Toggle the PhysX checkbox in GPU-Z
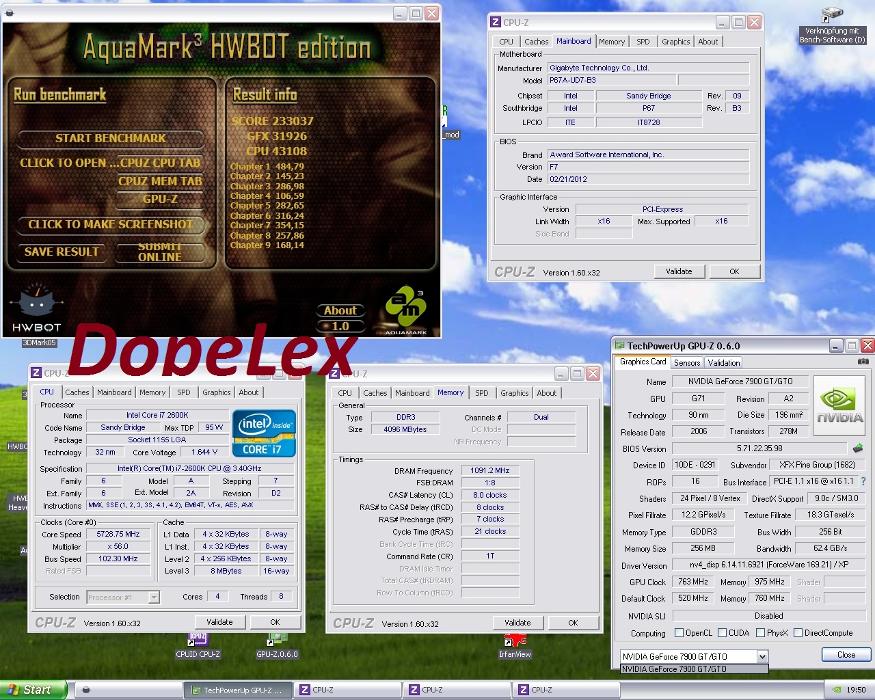 (x=760, y=632)
